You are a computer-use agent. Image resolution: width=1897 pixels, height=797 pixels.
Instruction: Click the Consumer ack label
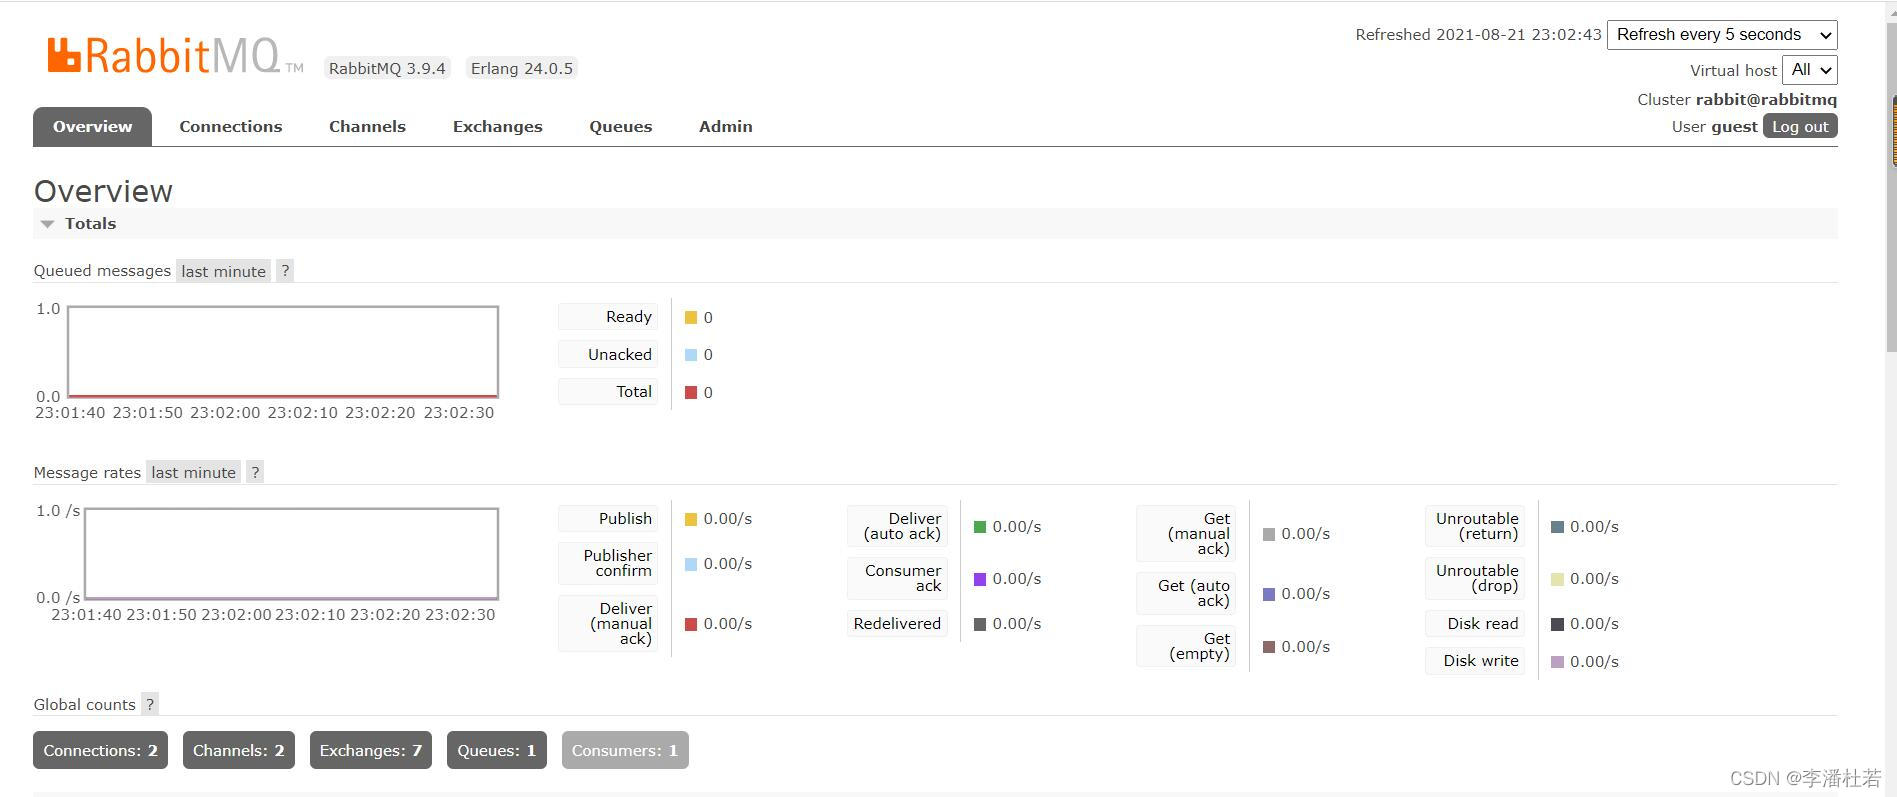tap(897, 578)
